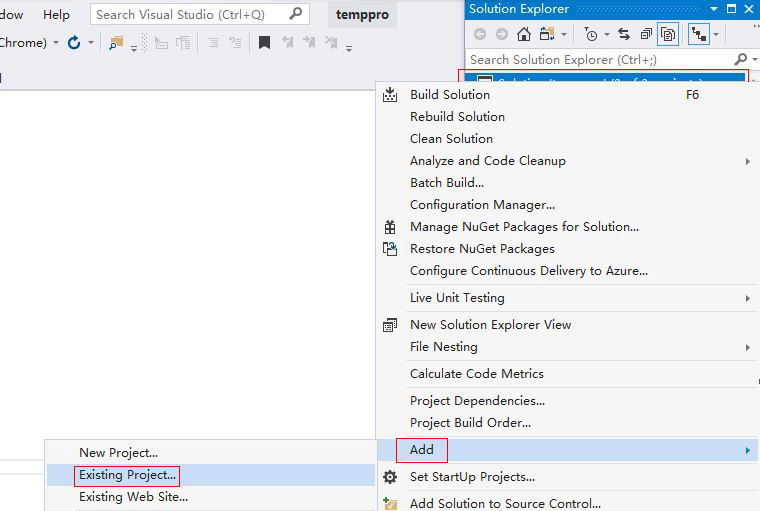
Task: Click Clear Bookmarks icon
Action: 332,43
